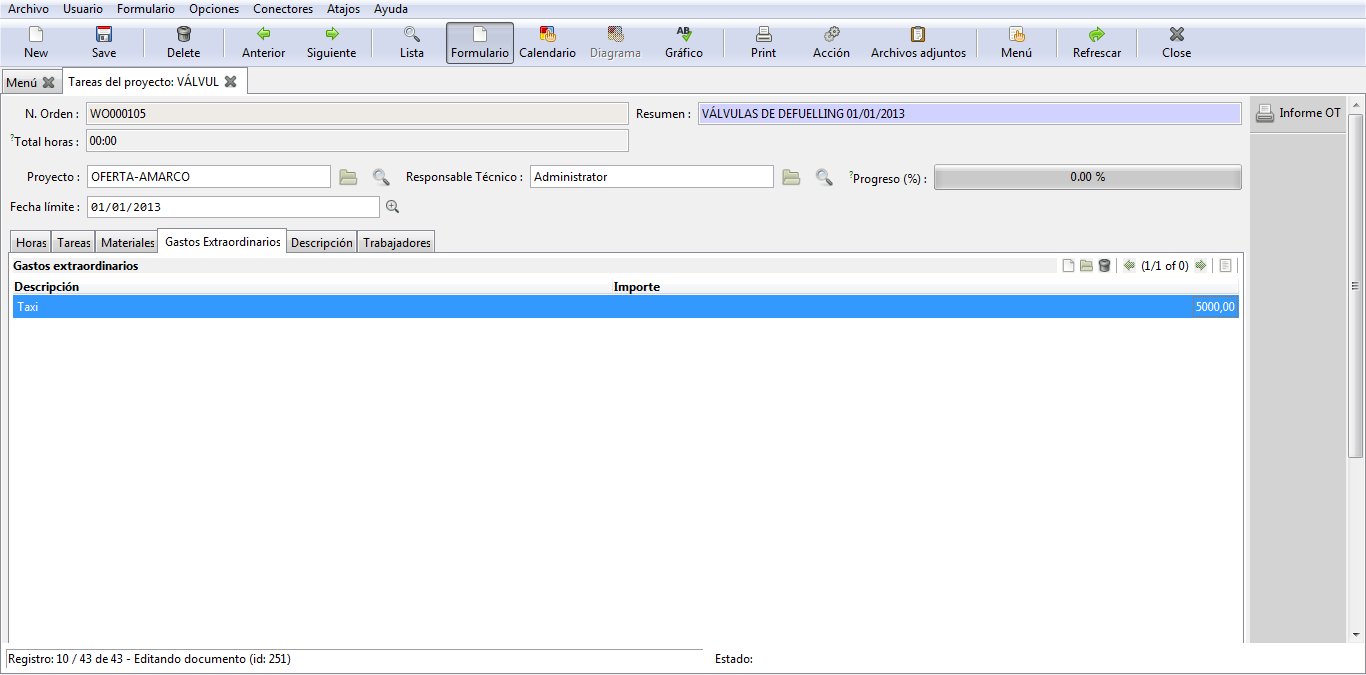Click the Fecha límite date field
1366x675 pixels.
[233, 207]
